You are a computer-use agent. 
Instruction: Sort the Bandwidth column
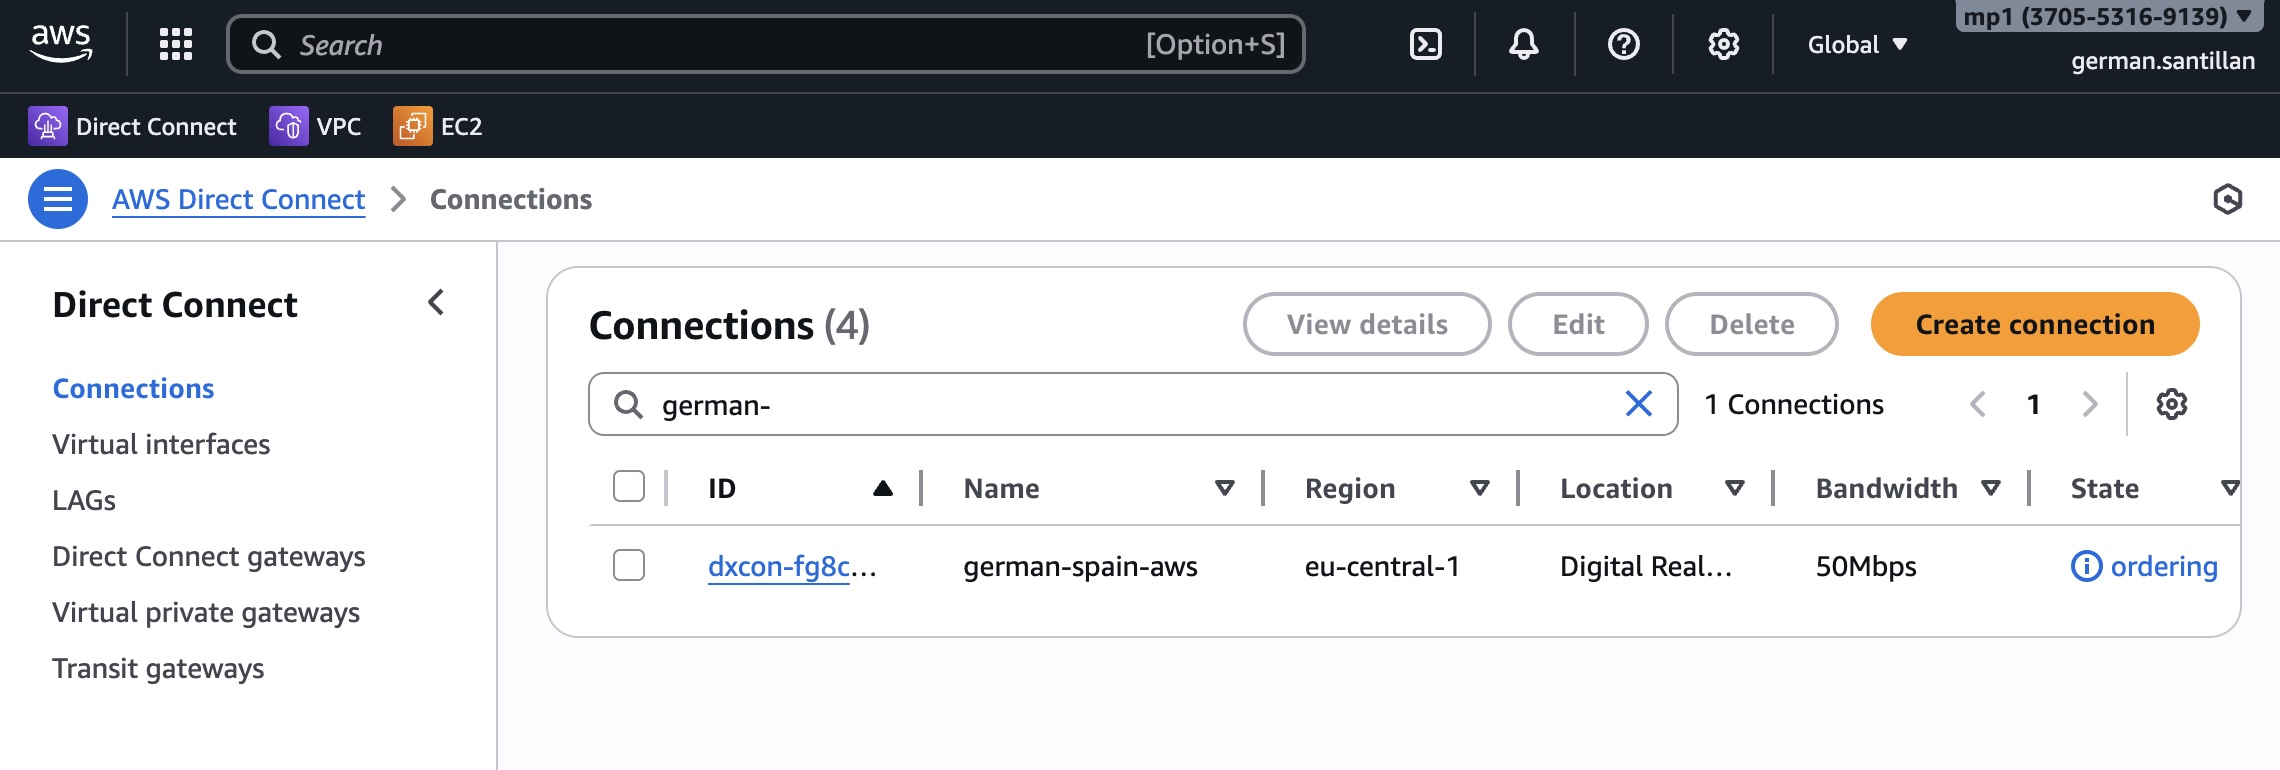coord(1990,488)
